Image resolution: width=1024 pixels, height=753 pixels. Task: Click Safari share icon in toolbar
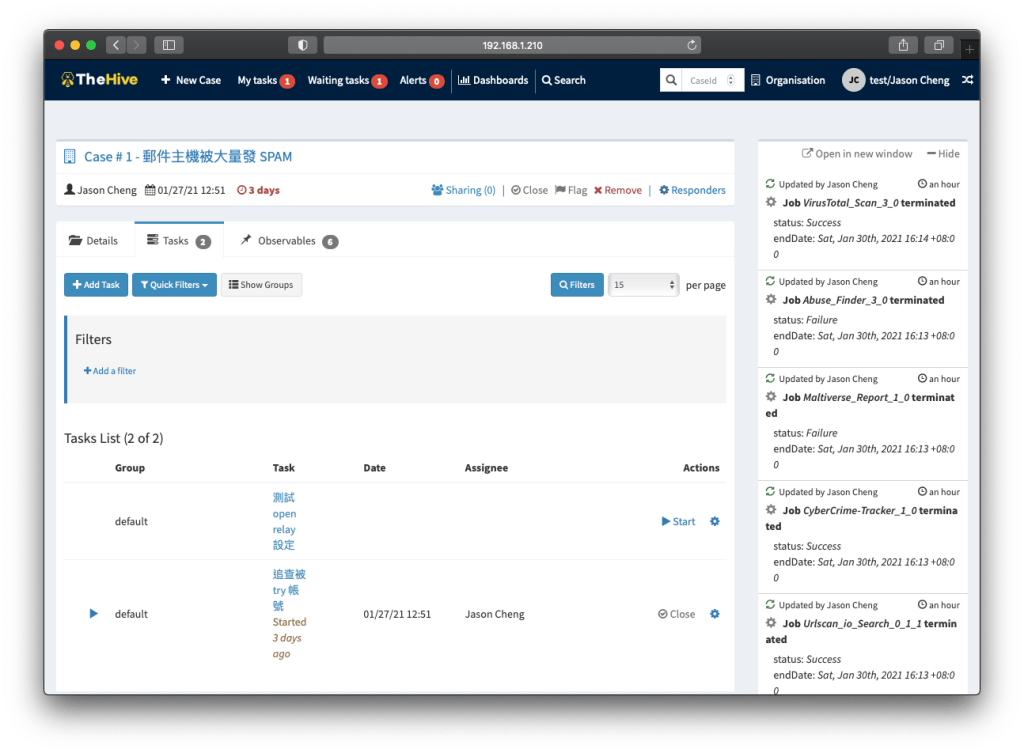pos(903,45)
